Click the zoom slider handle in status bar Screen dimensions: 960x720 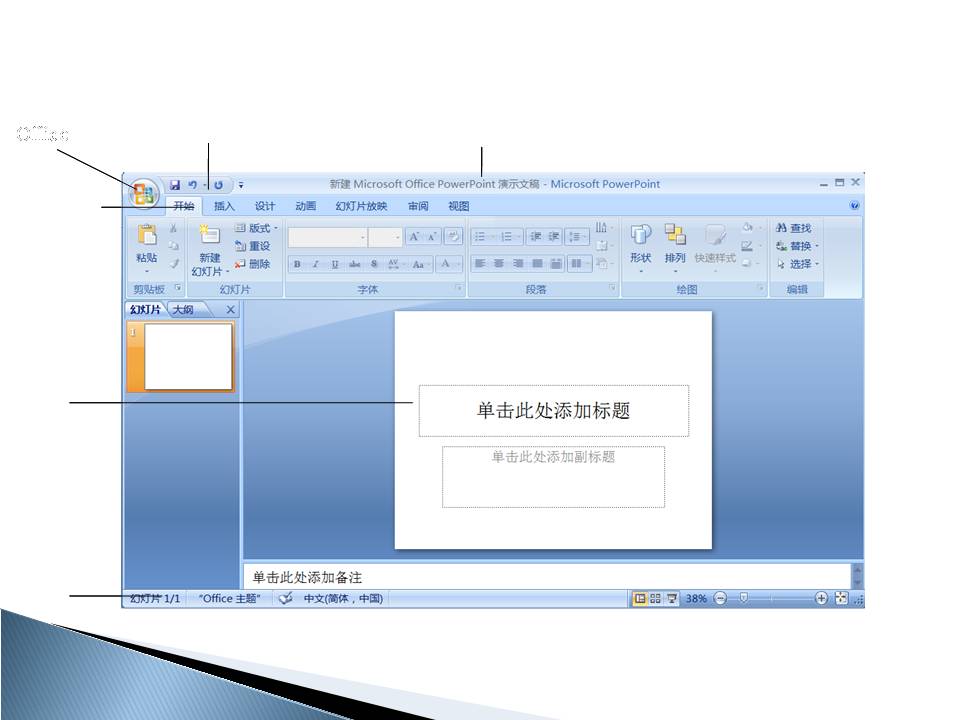point(743,598)
